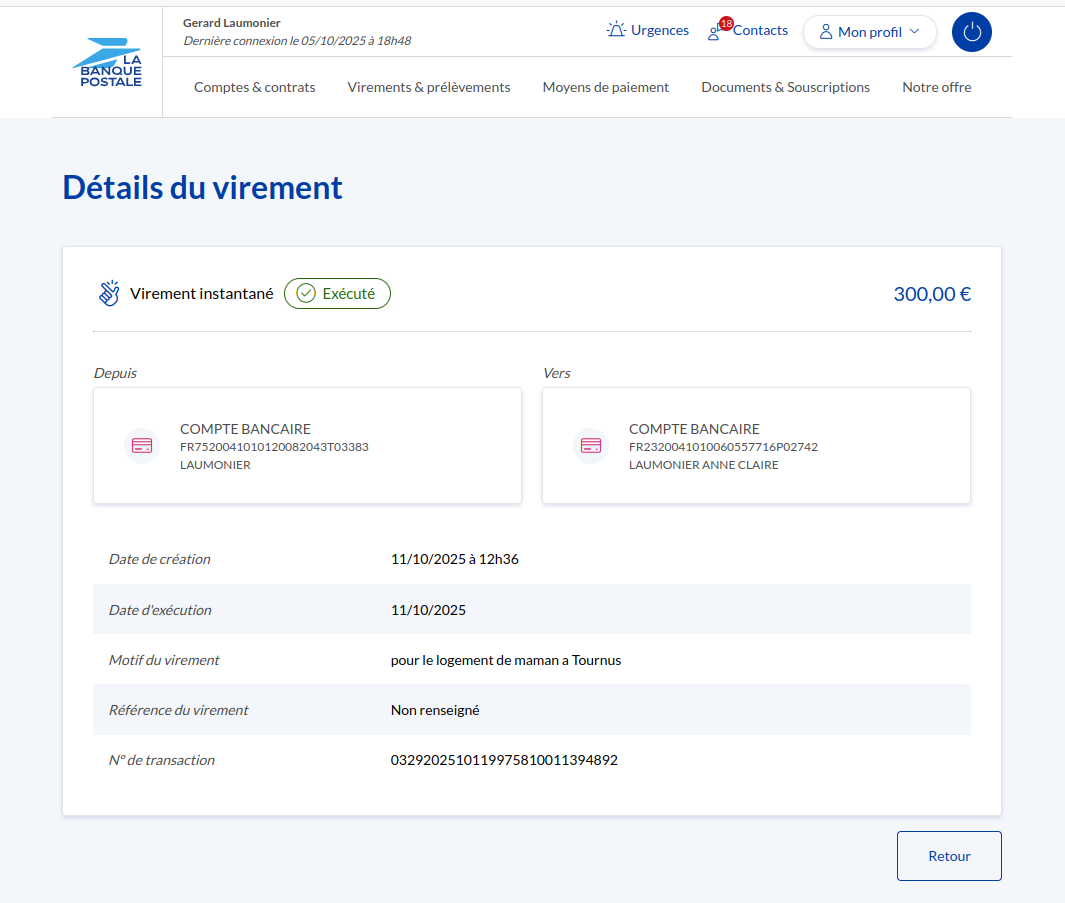Click the instant transfer snapping fingers icon

tap(109, 293)
